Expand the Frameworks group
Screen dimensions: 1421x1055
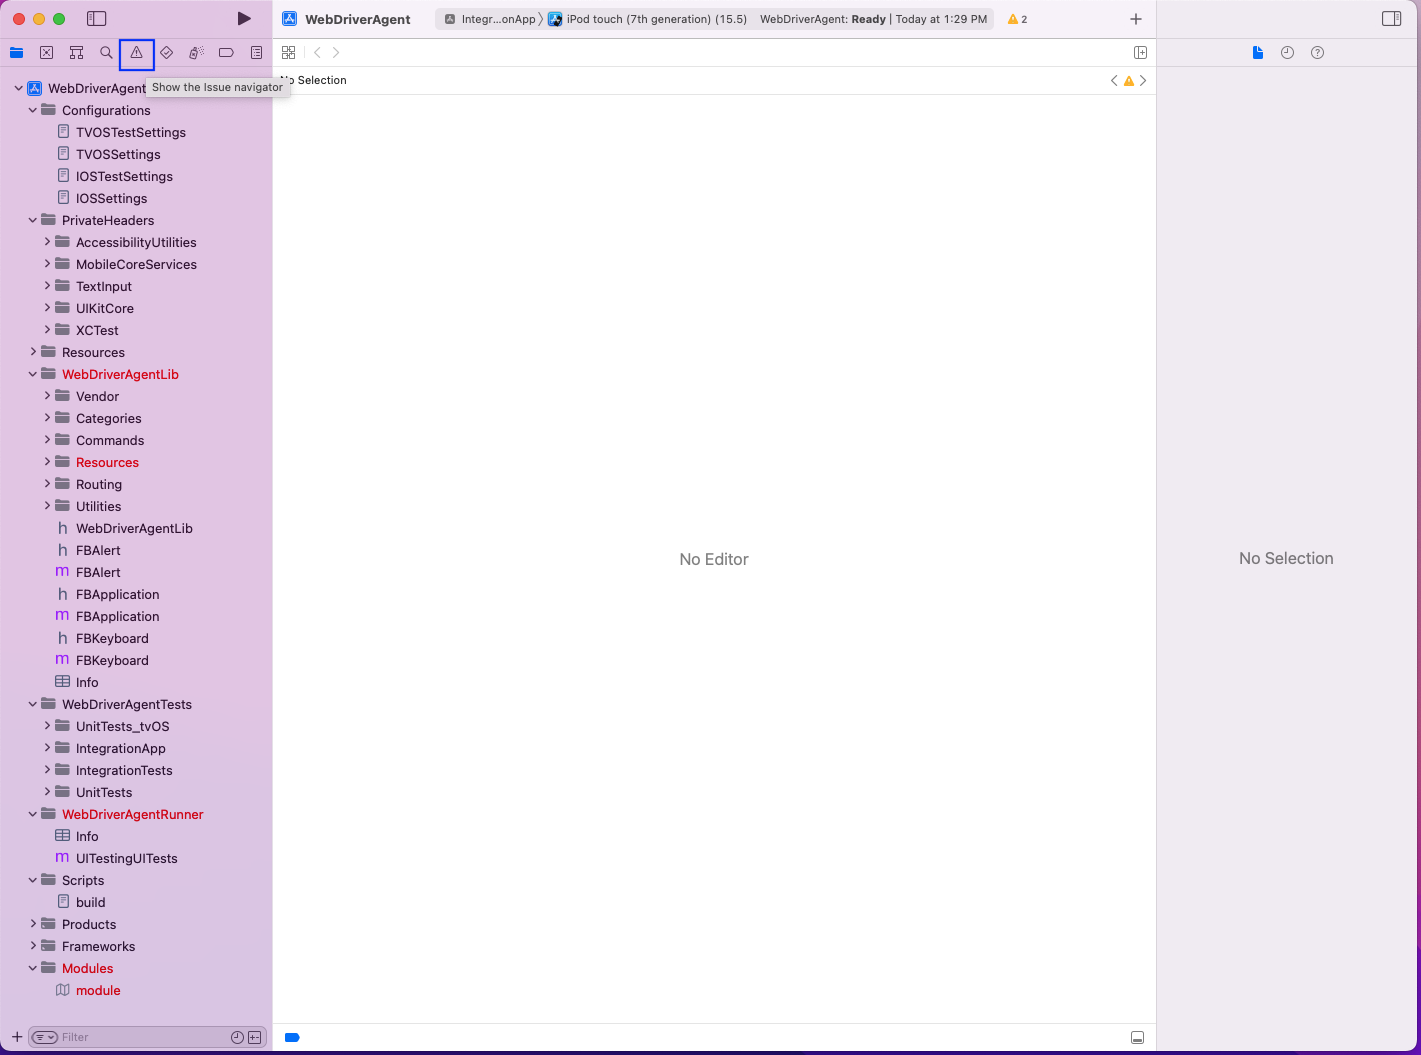point(33,946)
